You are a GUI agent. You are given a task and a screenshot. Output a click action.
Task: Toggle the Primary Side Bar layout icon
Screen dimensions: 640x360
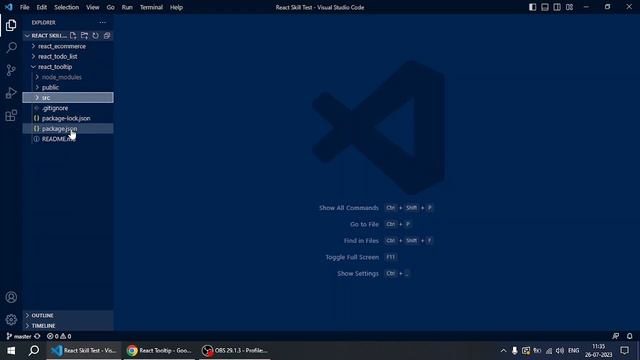tap(532, 7)
